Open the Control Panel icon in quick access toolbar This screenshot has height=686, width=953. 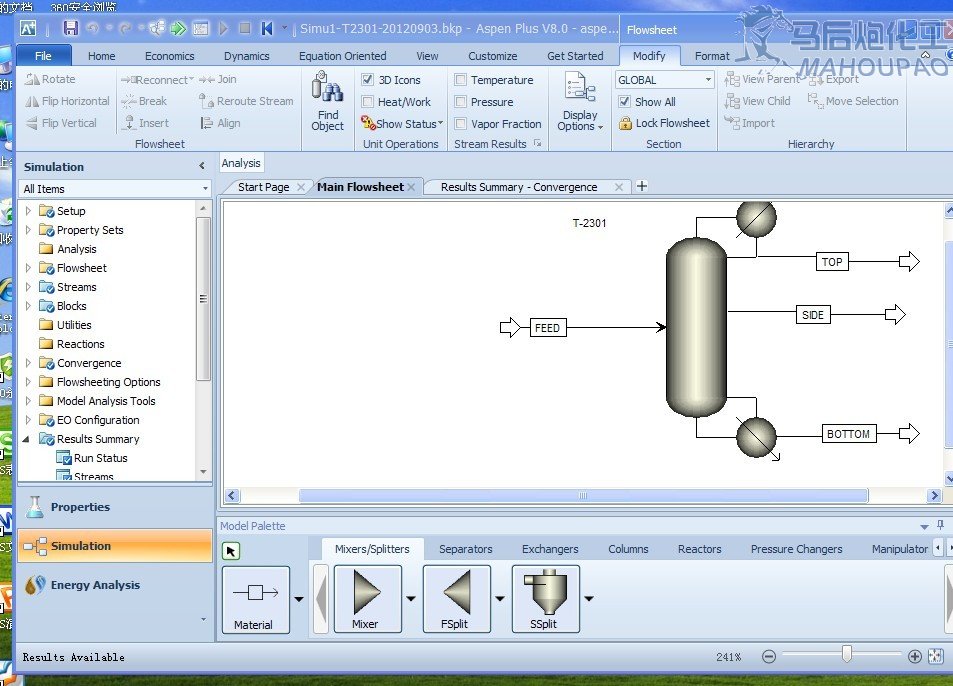click(x=201, y=28)
